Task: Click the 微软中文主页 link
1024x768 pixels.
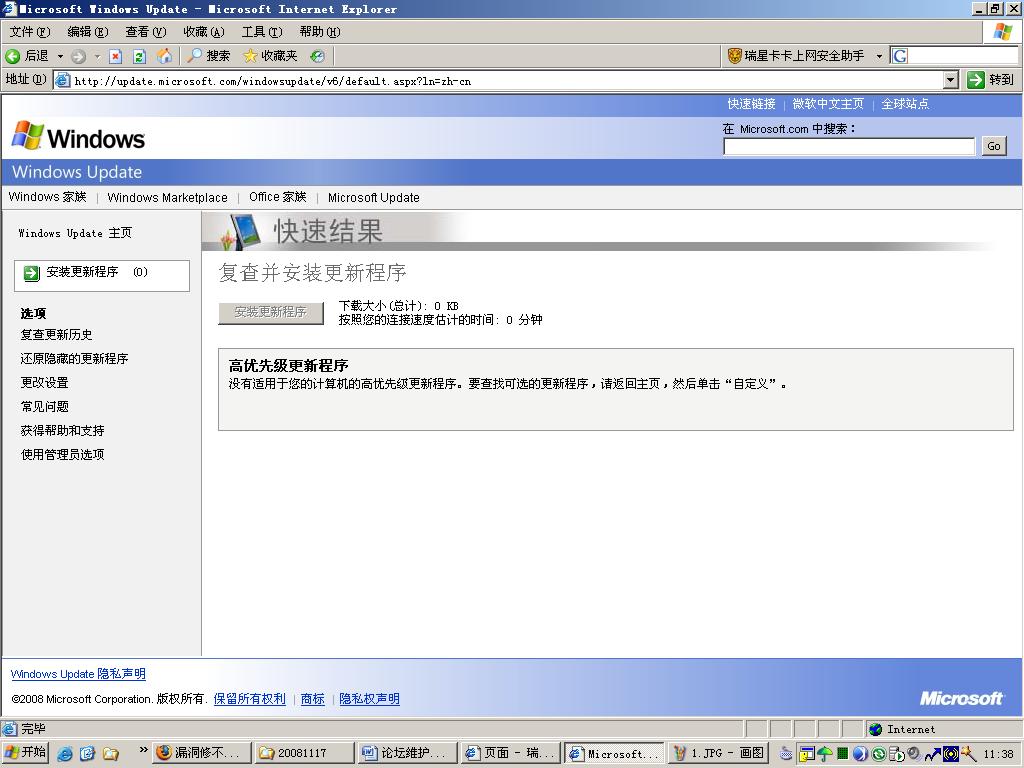Action: pos(828,104)
